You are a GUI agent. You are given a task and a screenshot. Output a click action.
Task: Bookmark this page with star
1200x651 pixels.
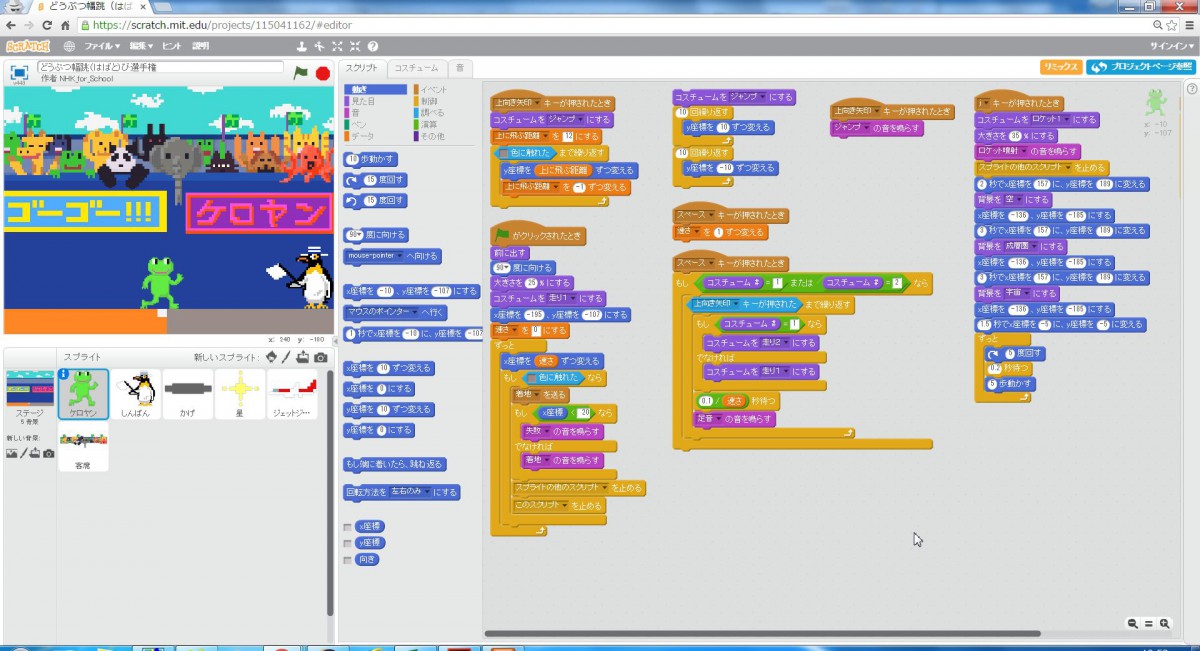click(1170, 24)
